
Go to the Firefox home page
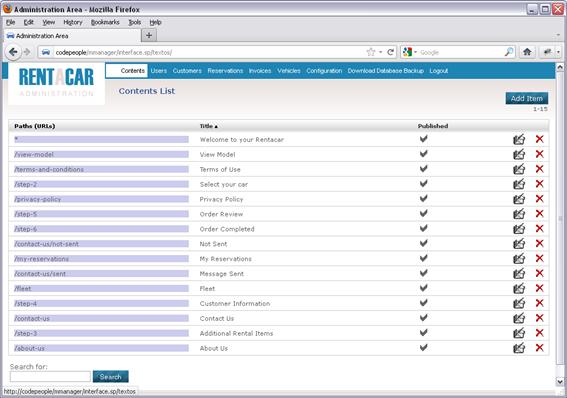tap(527, 52)
